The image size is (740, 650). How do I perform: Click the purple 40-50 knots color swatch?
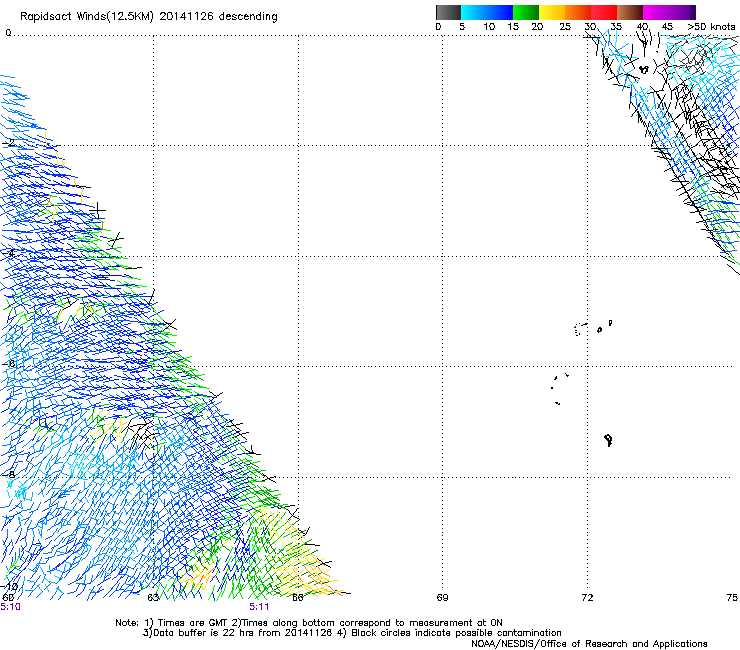tap(669, 12)
